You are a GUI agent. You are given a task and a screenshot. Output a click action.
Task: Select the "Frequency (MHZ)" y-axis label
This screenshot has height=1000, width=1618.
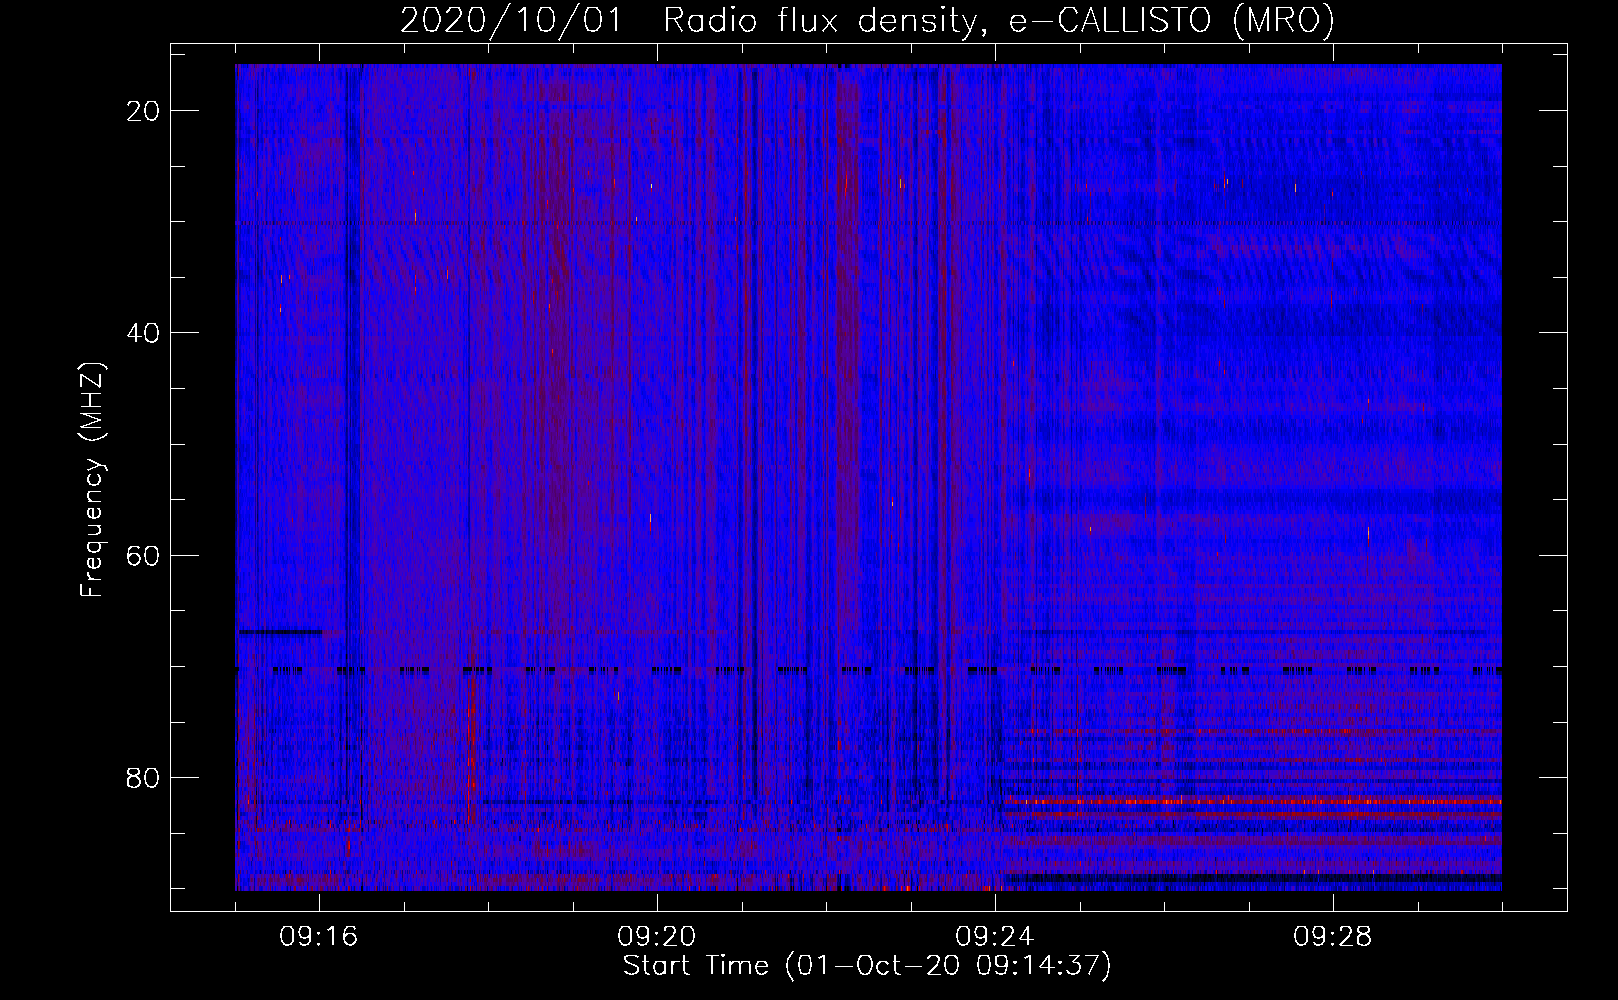(x=93, y=479)
